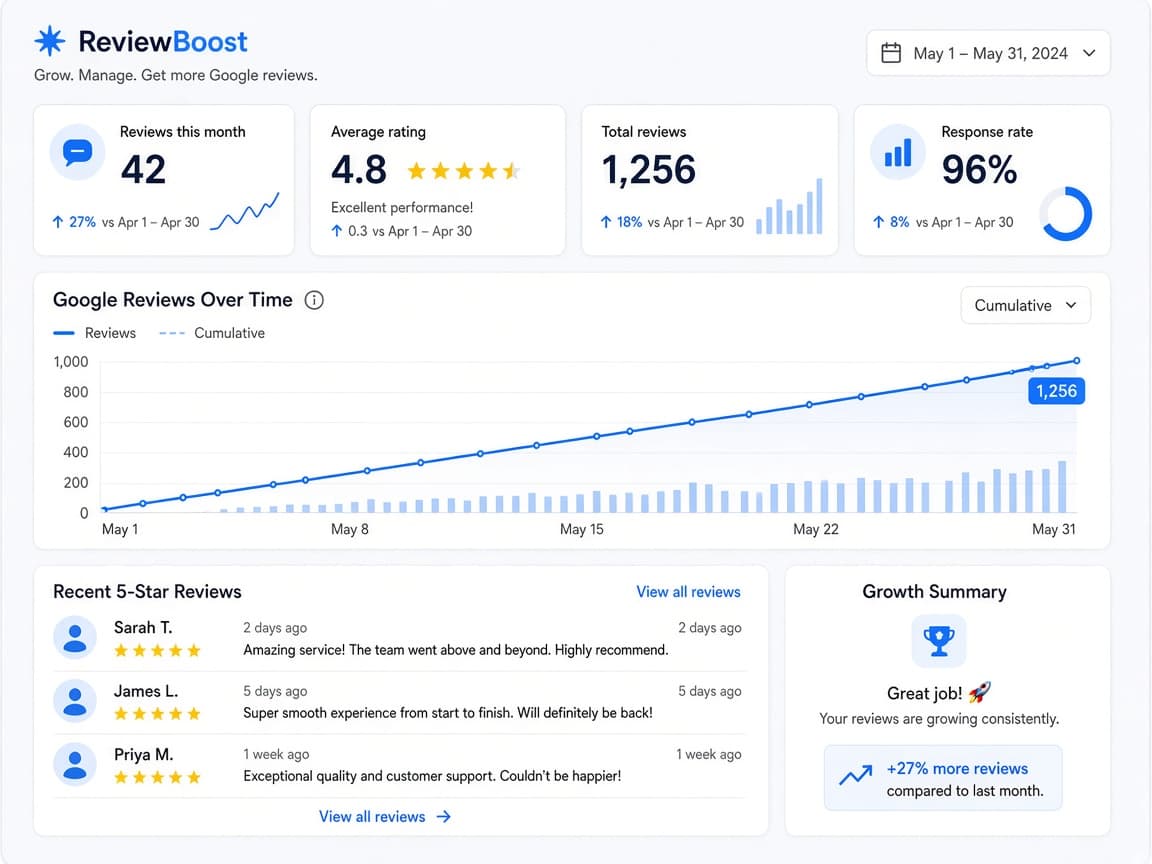The width and height of the screenshot is (1152, 864).
Task: Click the mini bar chart on Total reviews card
Action: pyautogui.click(x=789, y=206)
